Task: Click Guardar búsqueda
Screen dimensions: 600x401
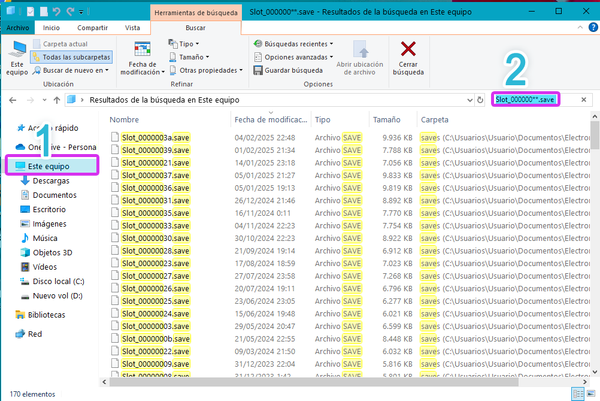Action: coord(288,70)
